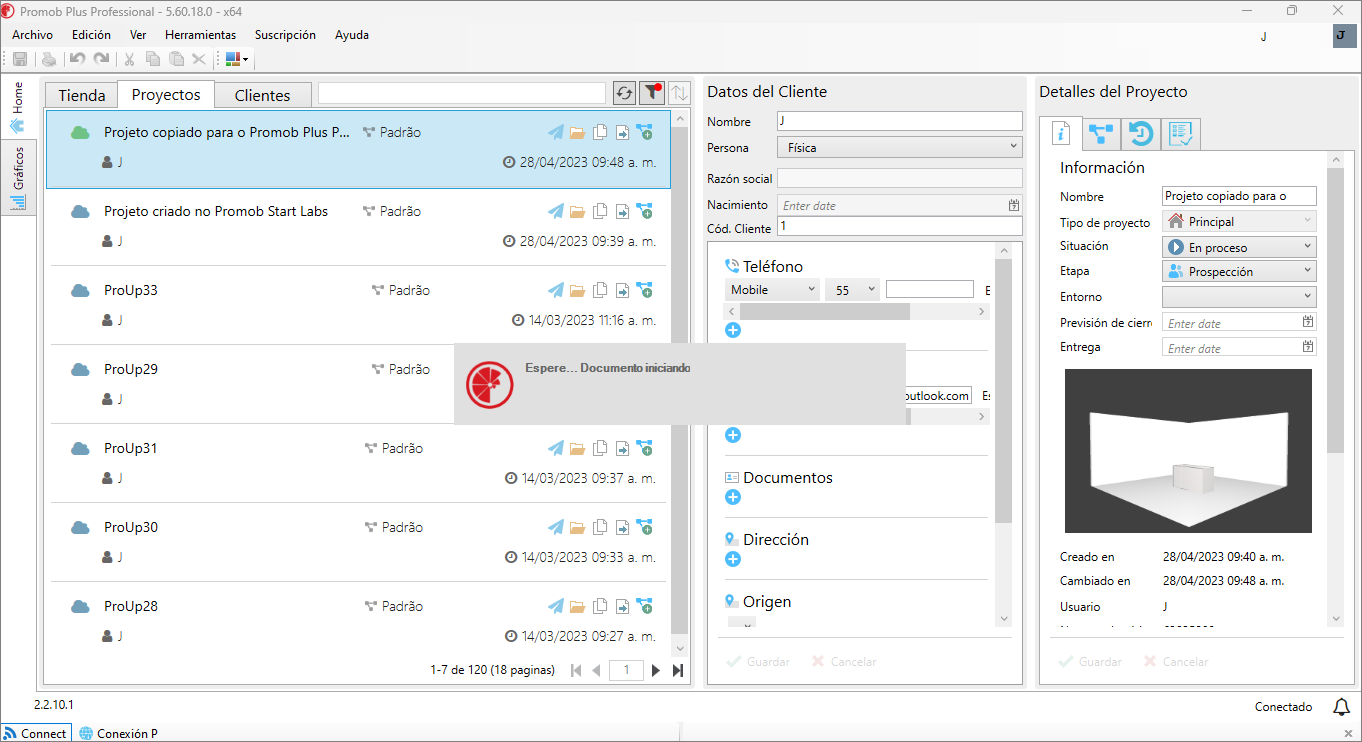Add a new phone with plus icon
The width and height of the screenshot is (1362, 742).
point(733,330)
